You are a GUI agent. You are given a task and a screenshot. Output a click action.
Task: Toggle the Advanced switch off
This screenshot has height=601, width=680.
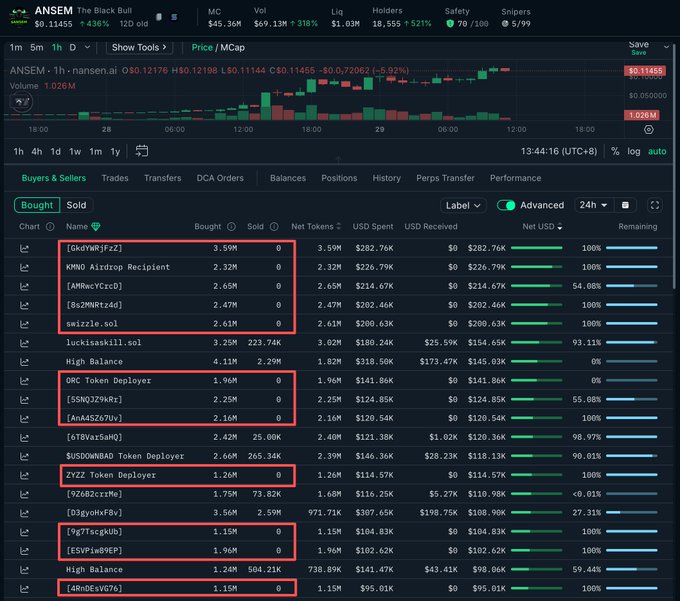506,205
